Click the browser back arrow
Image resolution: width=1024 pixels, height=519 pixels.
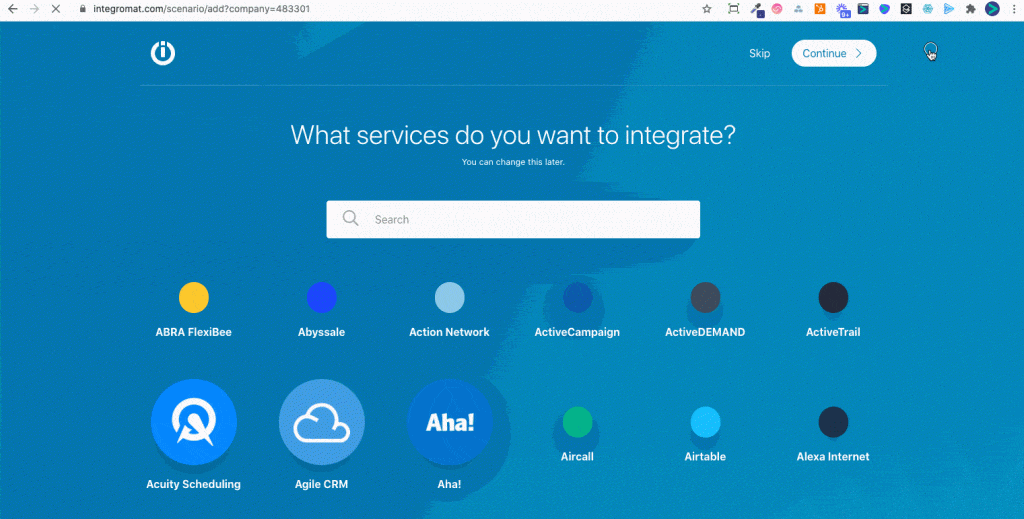click(x=12, y=9)
